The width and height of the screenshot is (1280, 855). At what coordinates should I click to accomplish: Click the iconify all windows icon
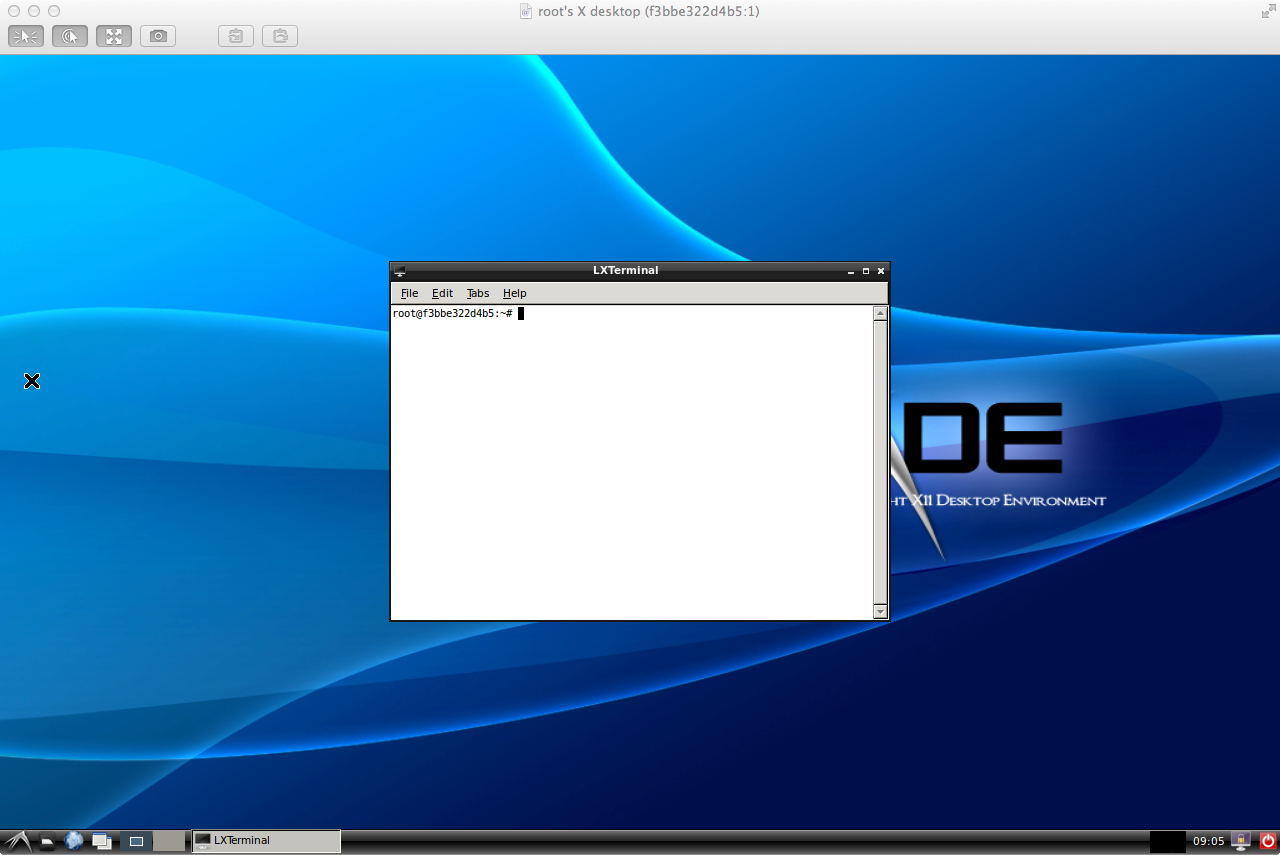tap(101, 841)
